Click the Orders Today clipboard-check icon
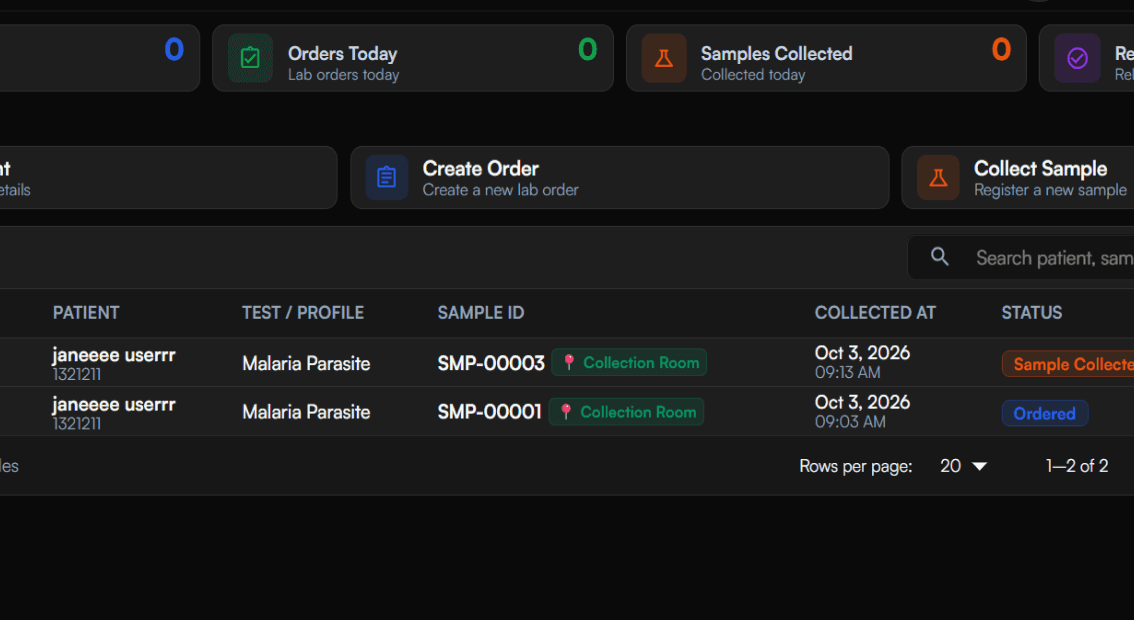Viewport: 1134px width, 620px height. click(250, 58)
